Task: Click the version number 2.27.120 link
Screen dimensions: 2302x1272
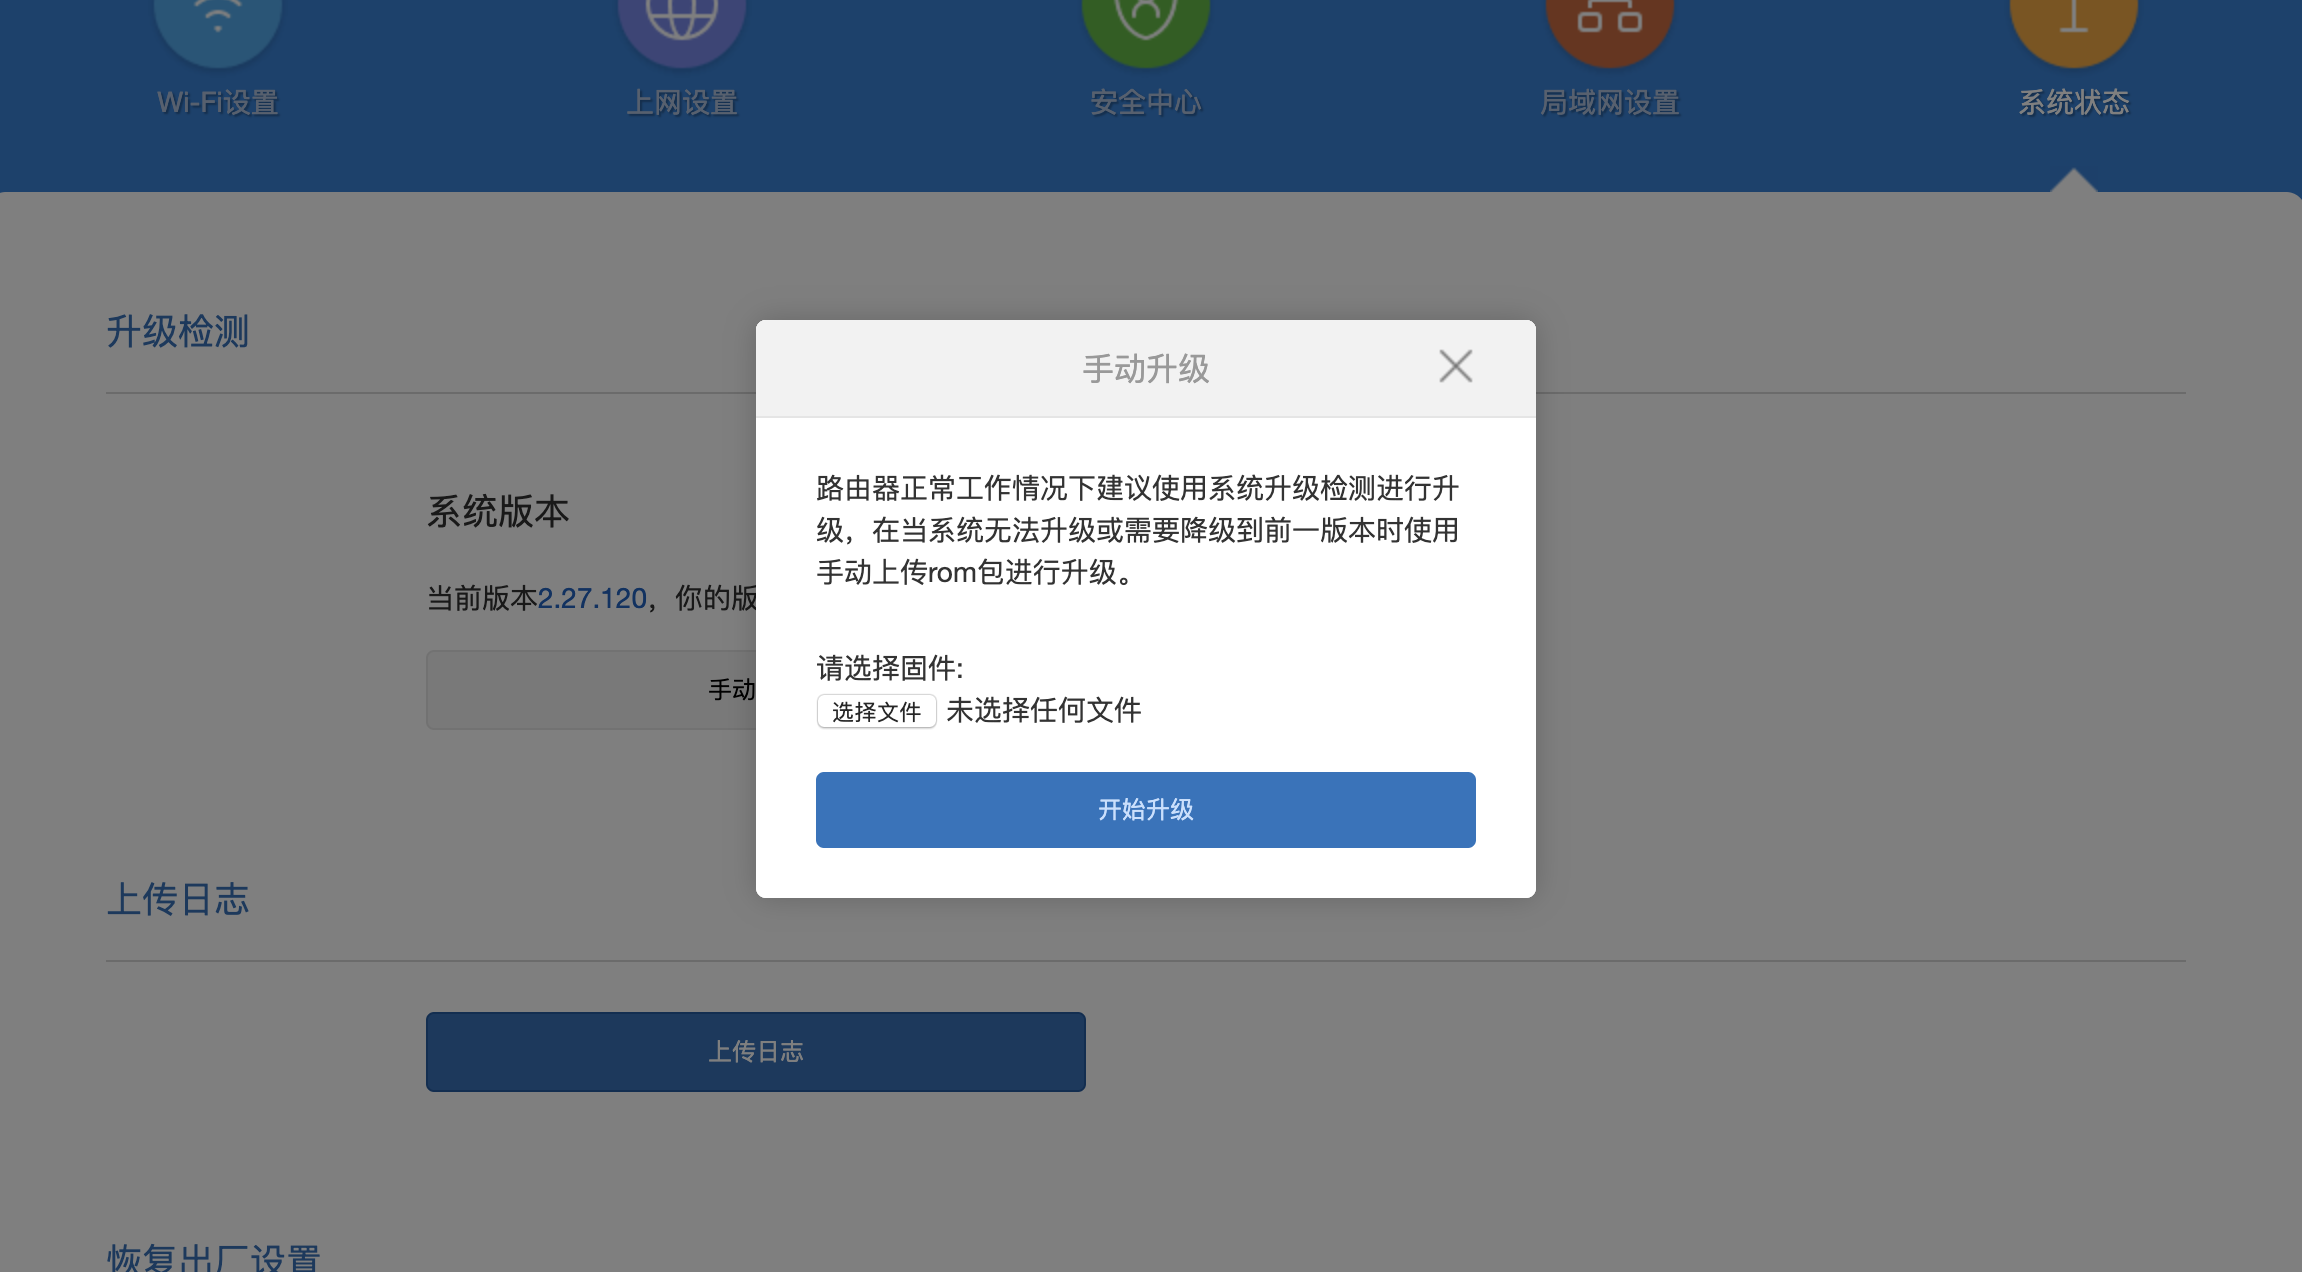Action: (x=592, y=598)
